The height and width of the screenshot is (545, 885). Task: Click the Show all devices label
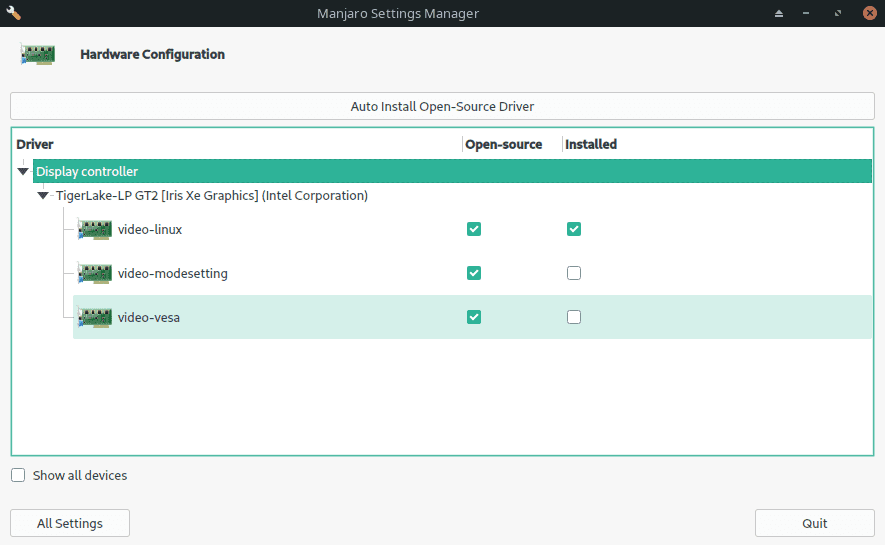(80, 475)
